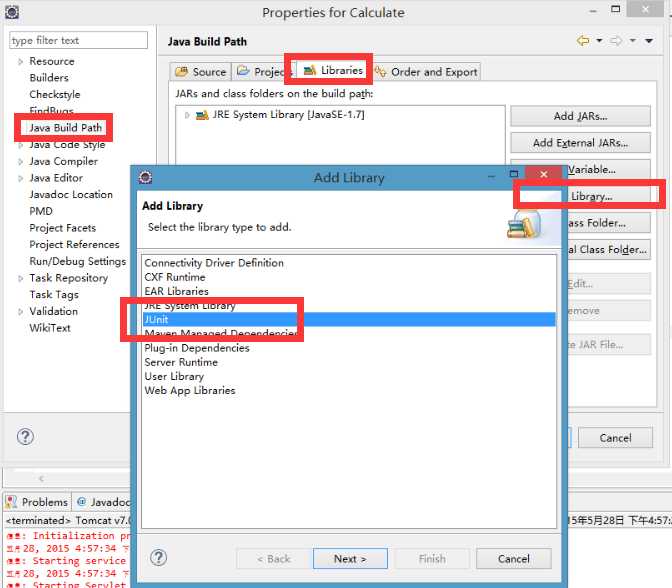Click the Add External JARs button

point(580,143)
